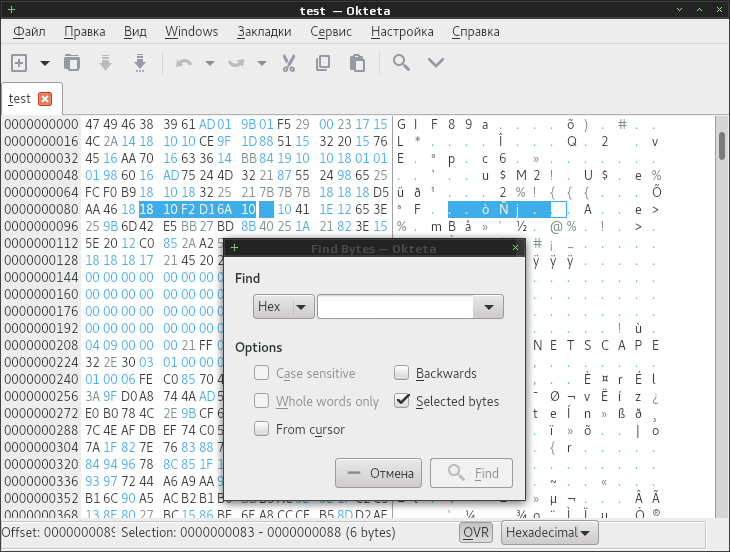730x552 pixels.
Task: Click the Find Bytes dialog title icon
Action: (x=234, y=248)
